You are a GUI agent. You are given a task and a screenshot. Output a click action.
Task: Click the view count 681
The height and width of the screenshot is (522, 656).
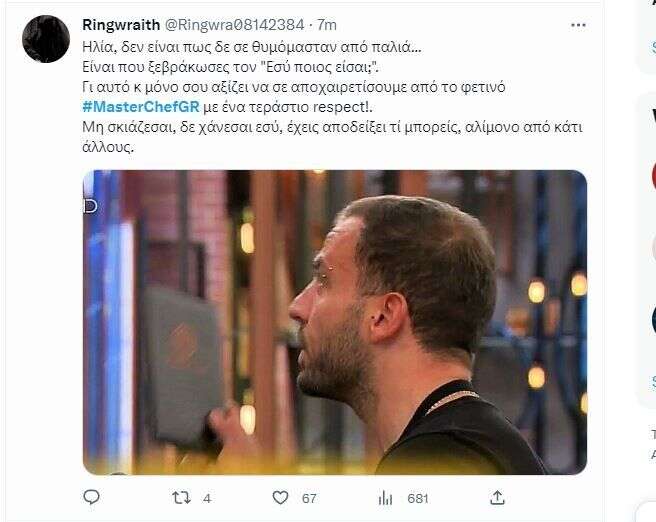418,498
